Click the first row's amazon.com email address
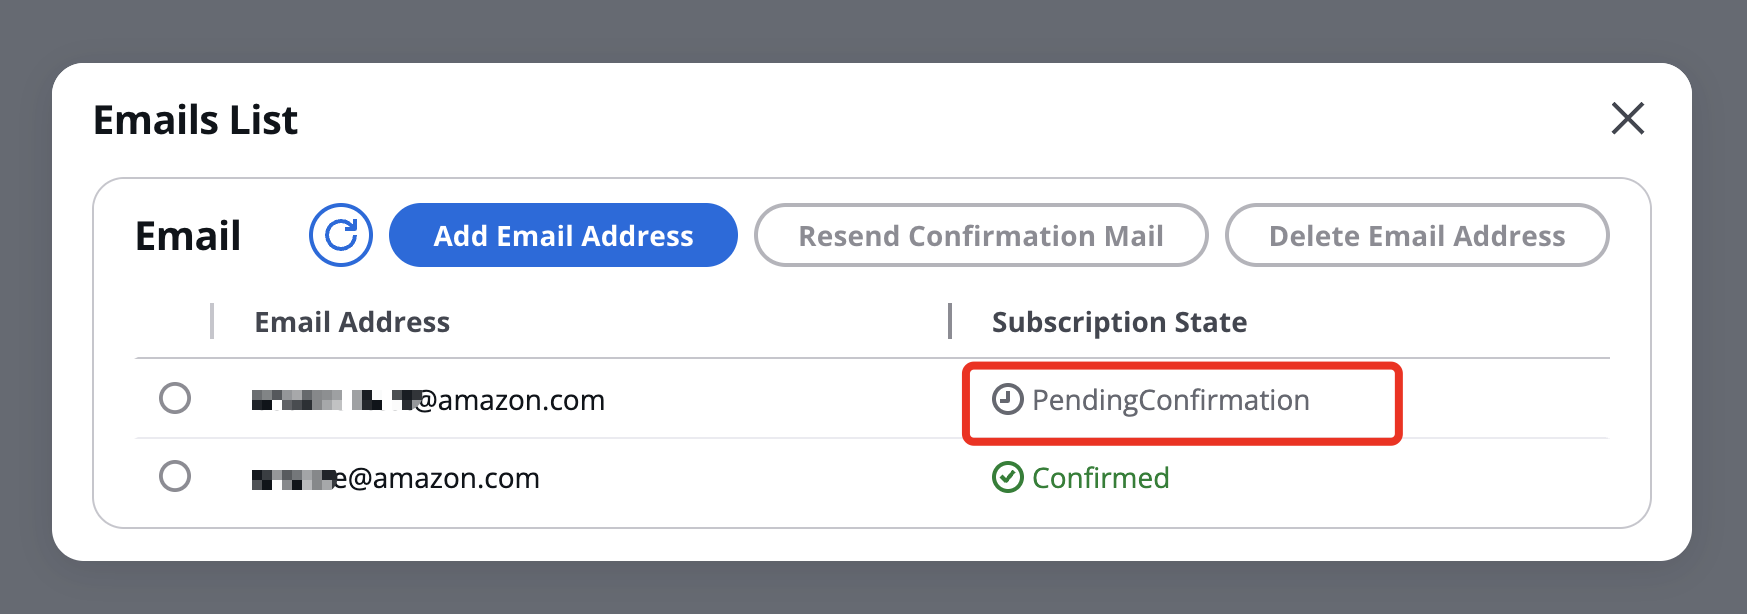The image size is (1747, 614). coord(428,400)
